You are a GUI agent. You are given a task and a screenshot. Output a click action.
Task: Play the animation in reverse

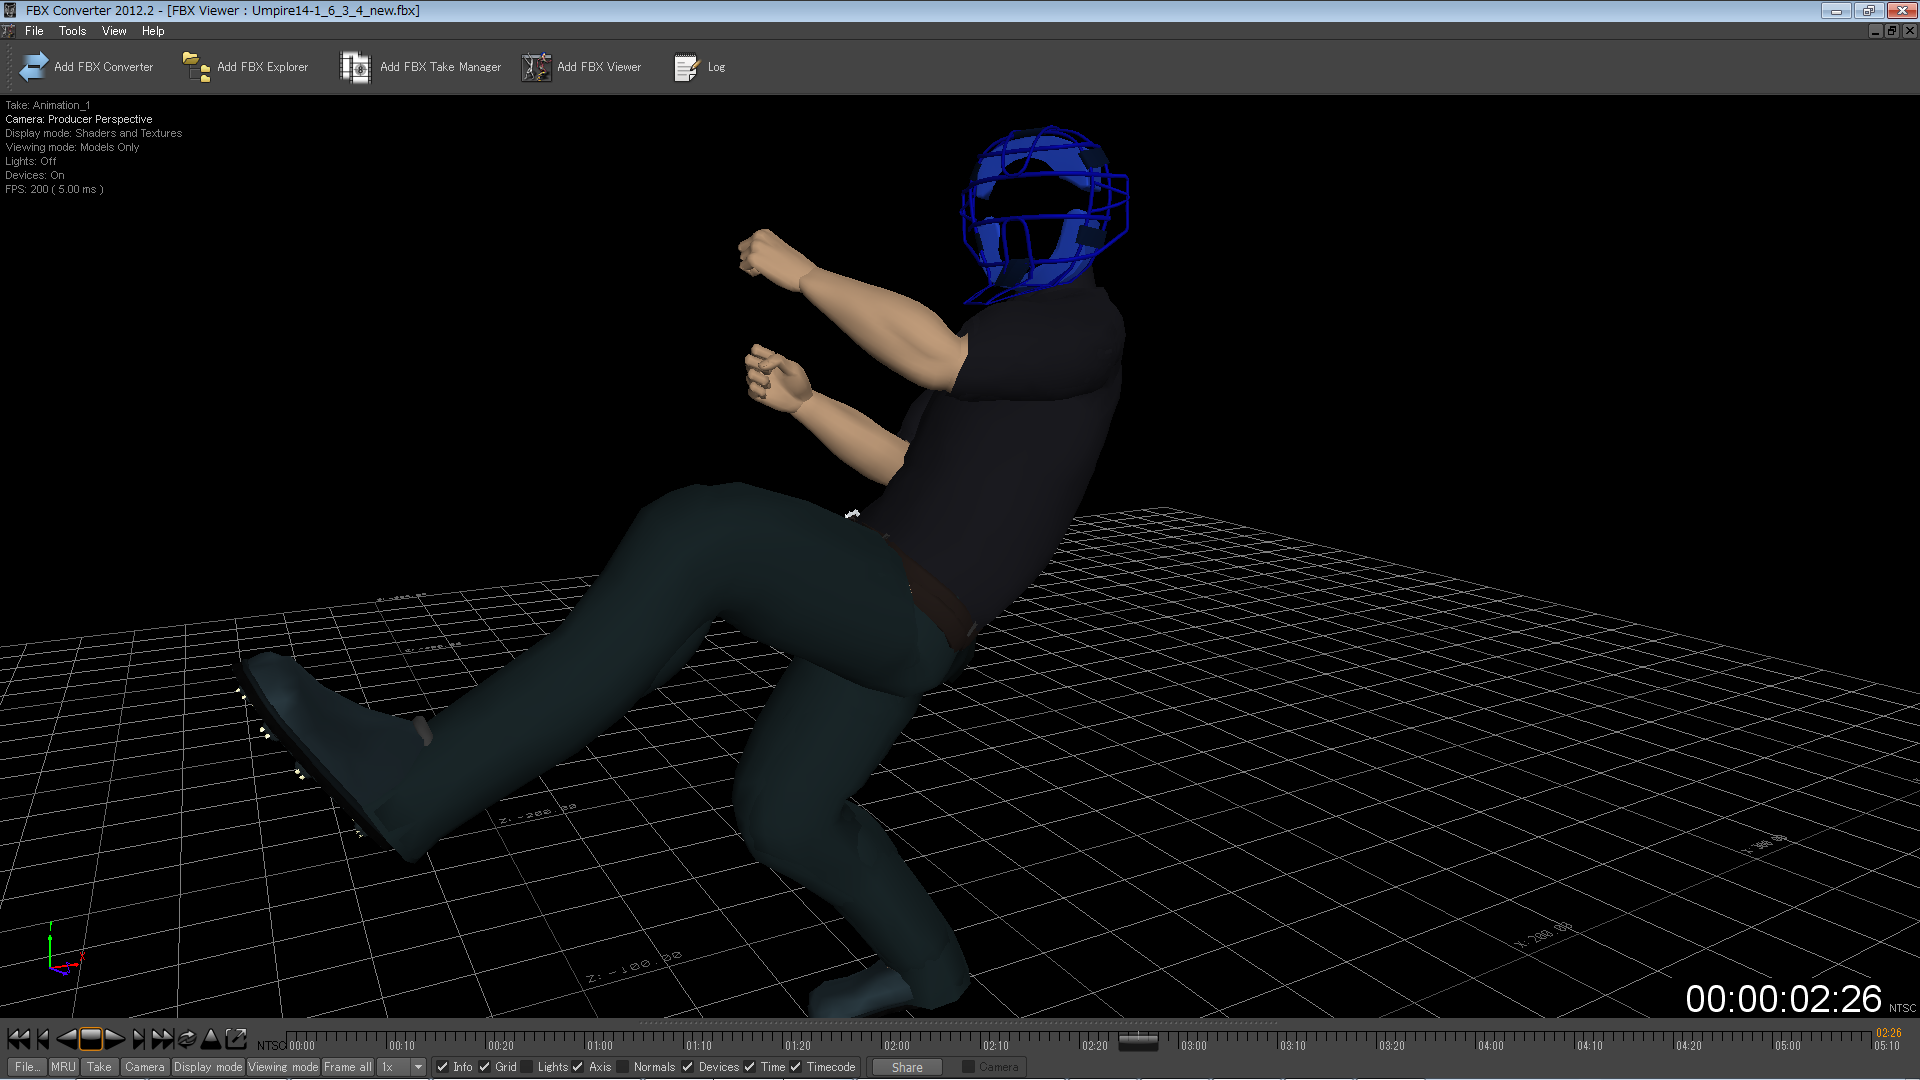click(66, 1039)
